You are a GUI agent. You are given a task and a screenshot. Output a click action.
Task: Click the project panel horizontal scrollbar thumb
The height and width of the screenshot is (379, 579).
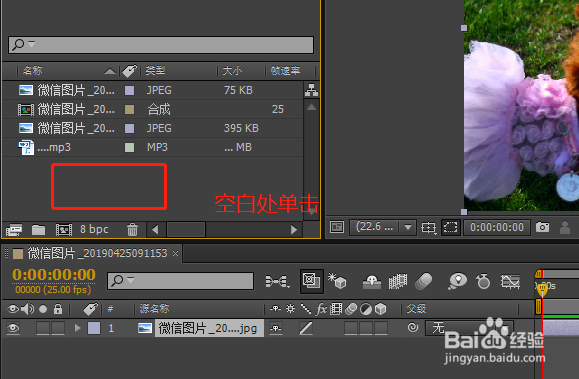tap(186, 230)
